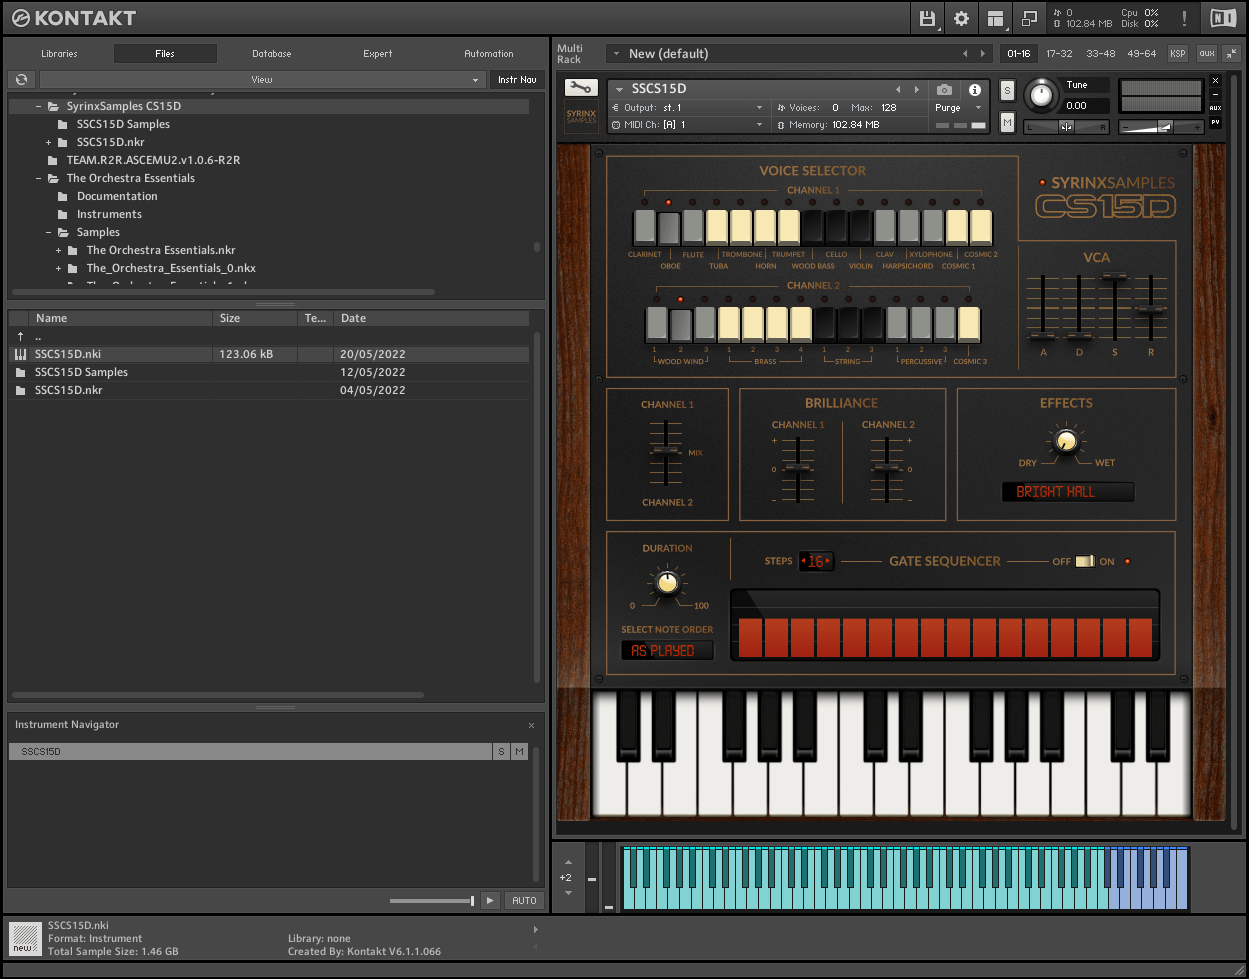Toggle the AUTO preview button
The width and height of the screenshot is (1249, 979).
point(525,901)
